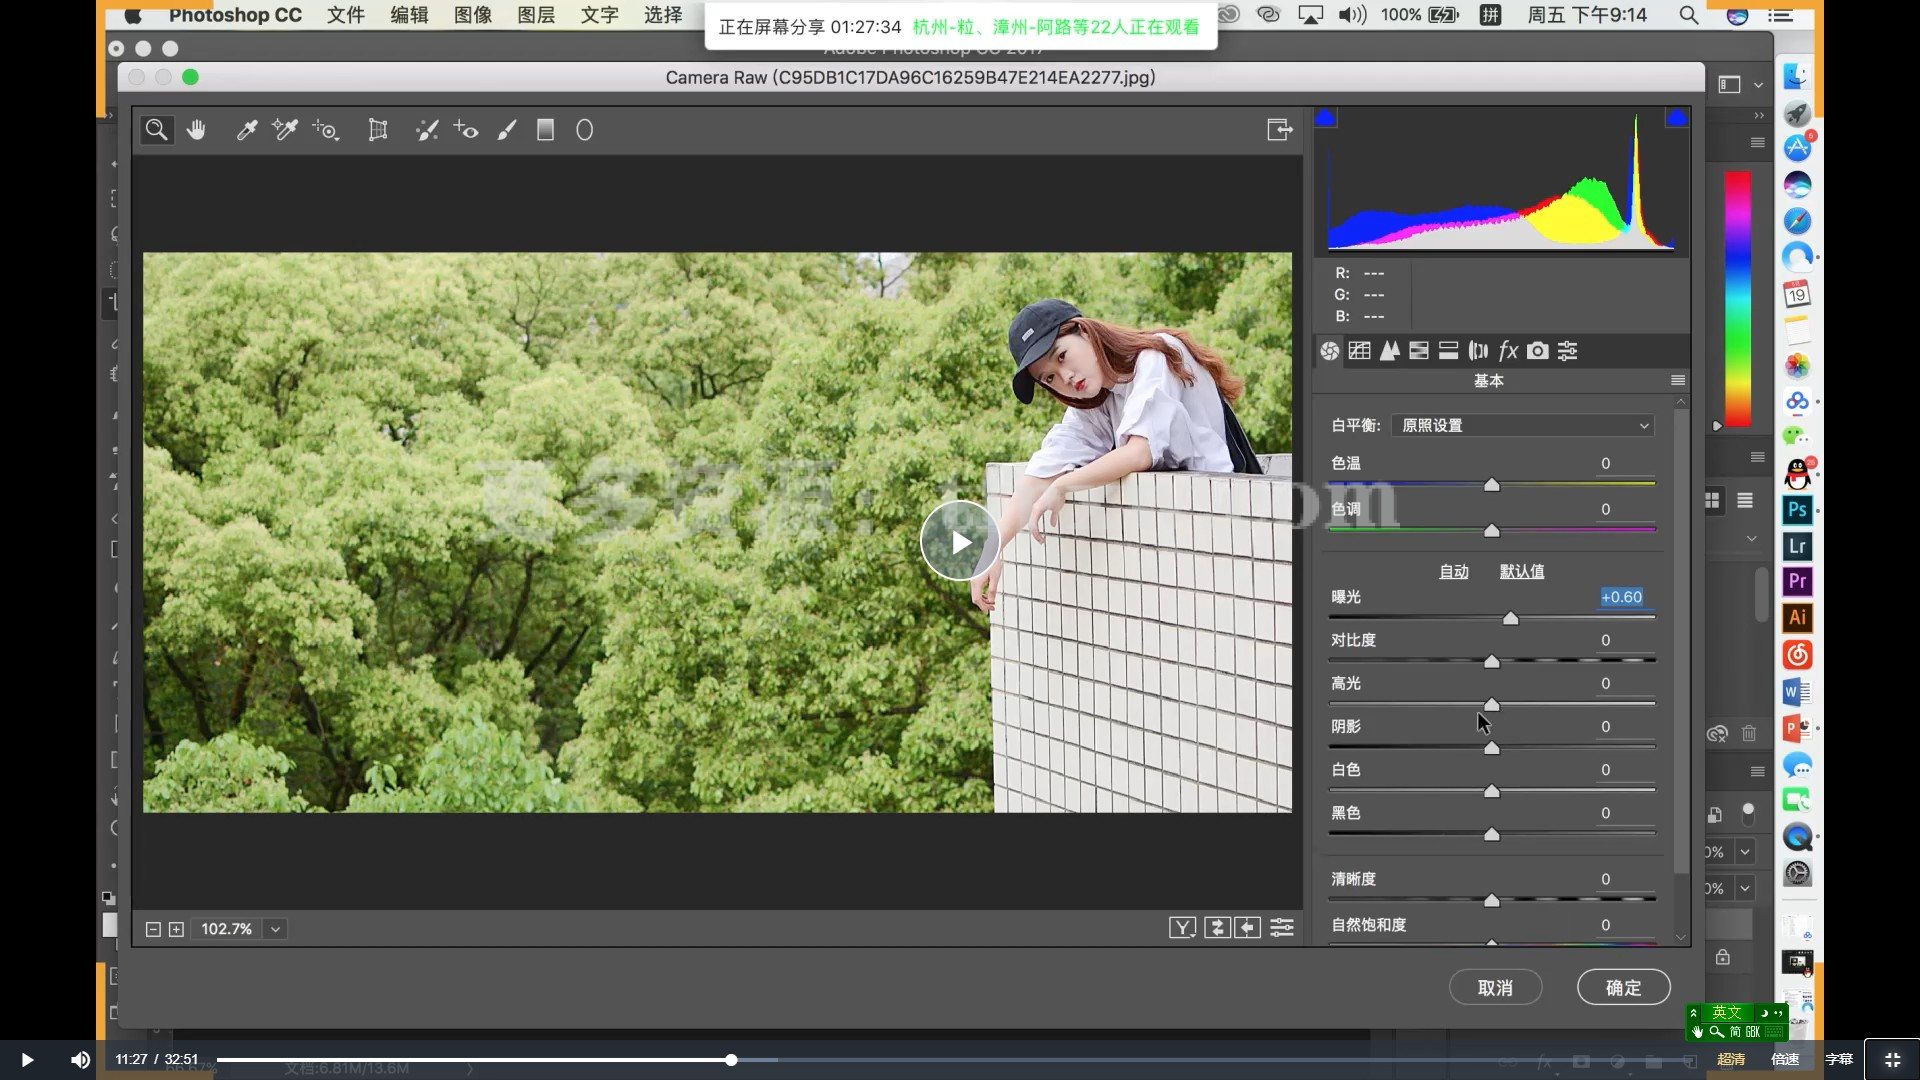The image size is (1920, 1080).
Task: Click the 色温 temperature slider handle
Action: pos(1491,485)
